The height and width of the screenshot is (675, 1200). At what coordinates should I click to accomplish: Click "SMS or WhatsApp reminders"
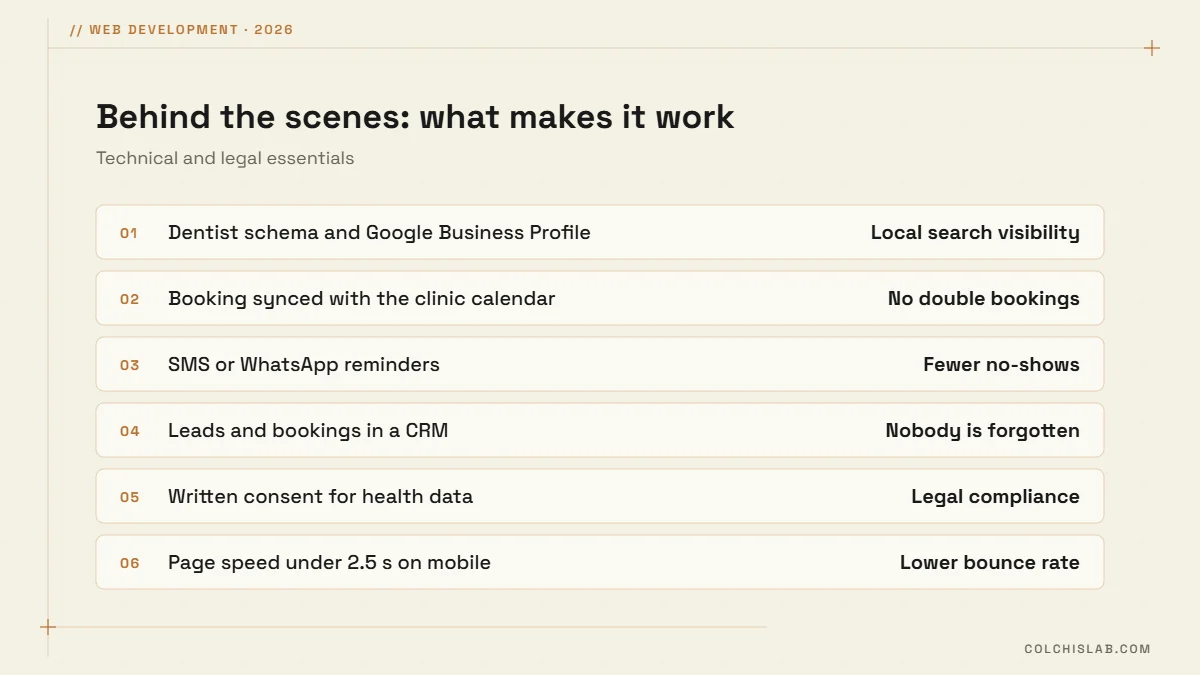point(304,365)
